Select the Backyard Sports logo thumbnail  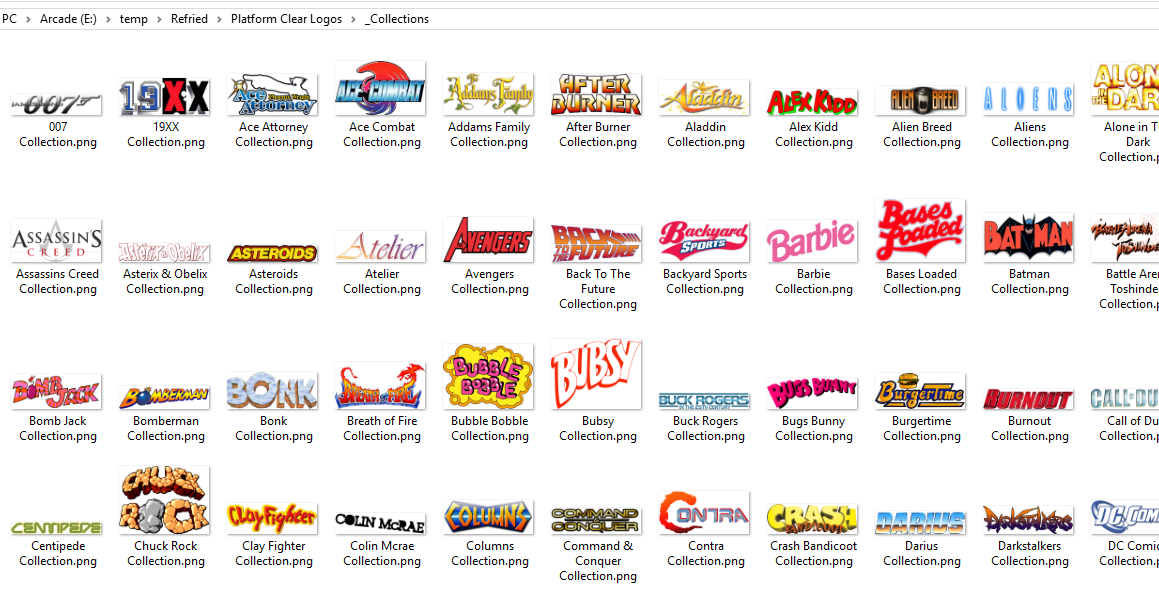click(x=704, y=241)
